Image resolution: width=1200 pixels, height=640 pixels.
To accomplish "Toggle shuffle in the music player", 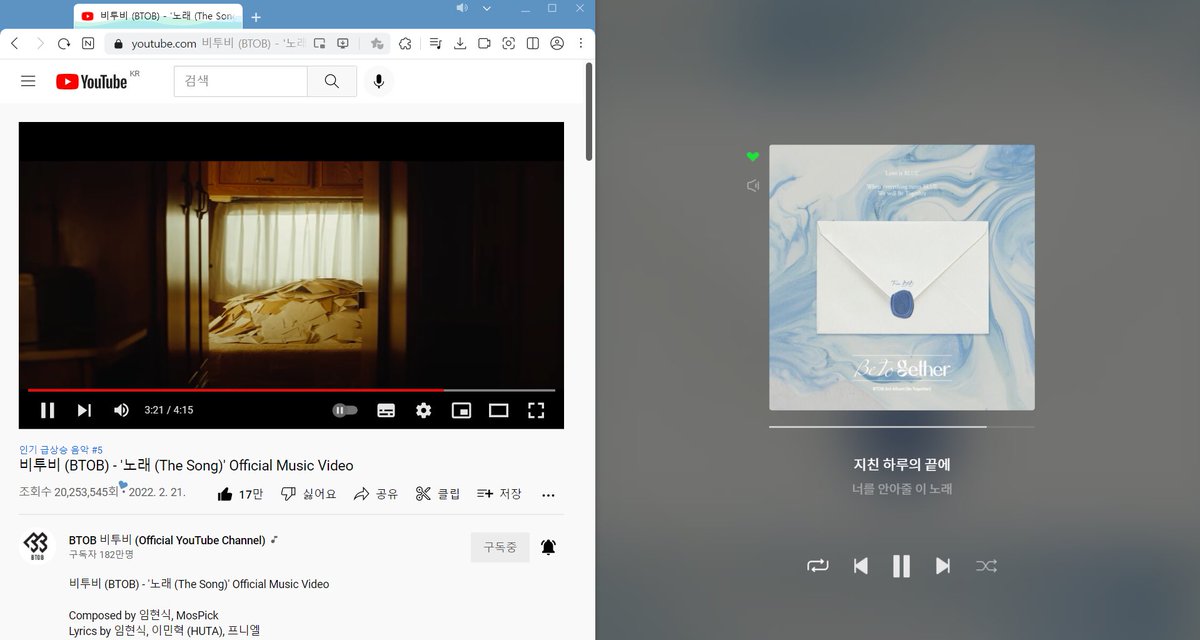I will click(986, 566).
